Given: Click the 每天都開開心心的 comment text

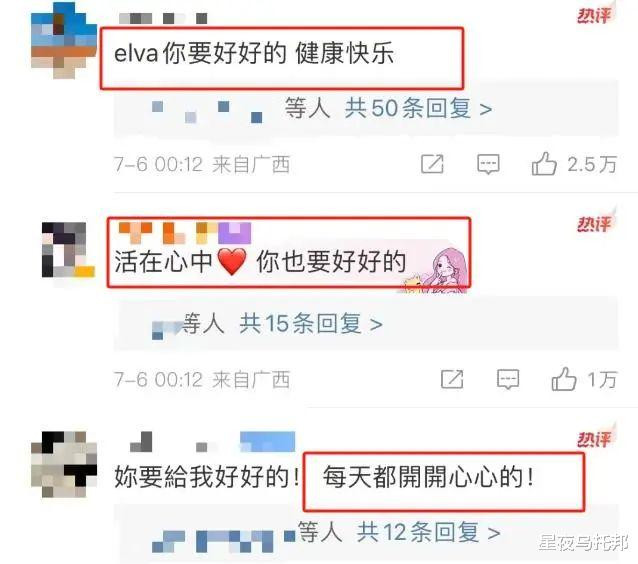Looking at the screenshot, I should pyautogui.click(x=428, y=477).
